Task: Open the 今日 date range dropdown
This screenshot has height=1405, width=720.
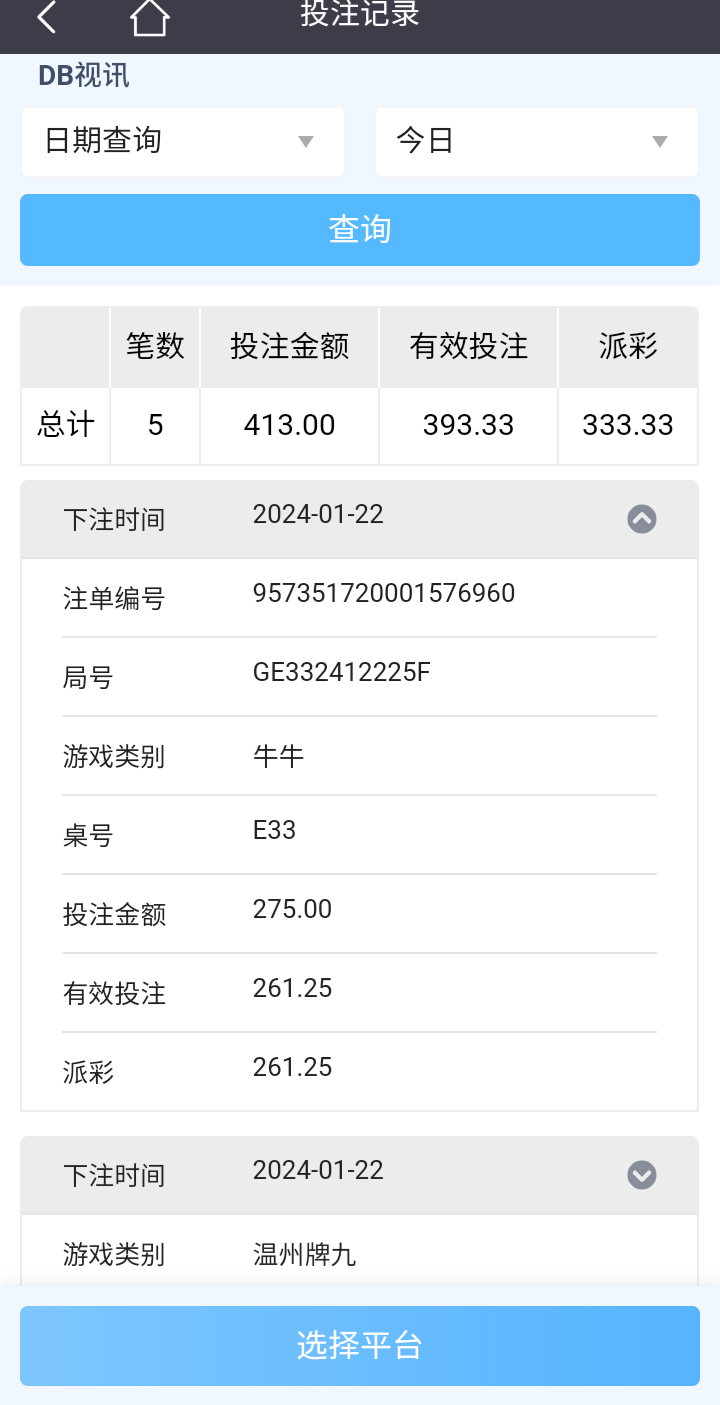Action: tap(536, 141)
